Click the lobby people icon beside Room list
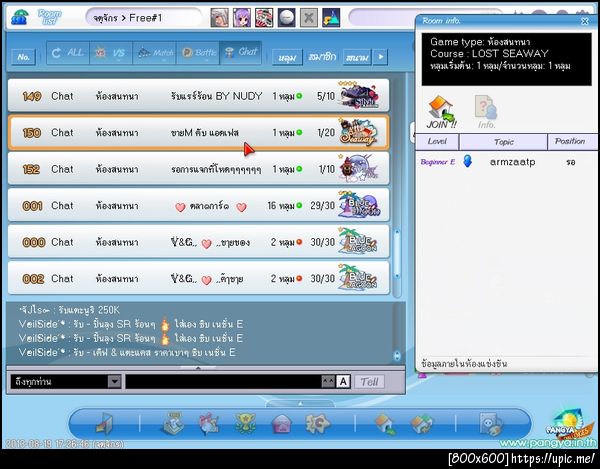Image resolution: width=600 pixels, height=469 pixels. (19, 17)
